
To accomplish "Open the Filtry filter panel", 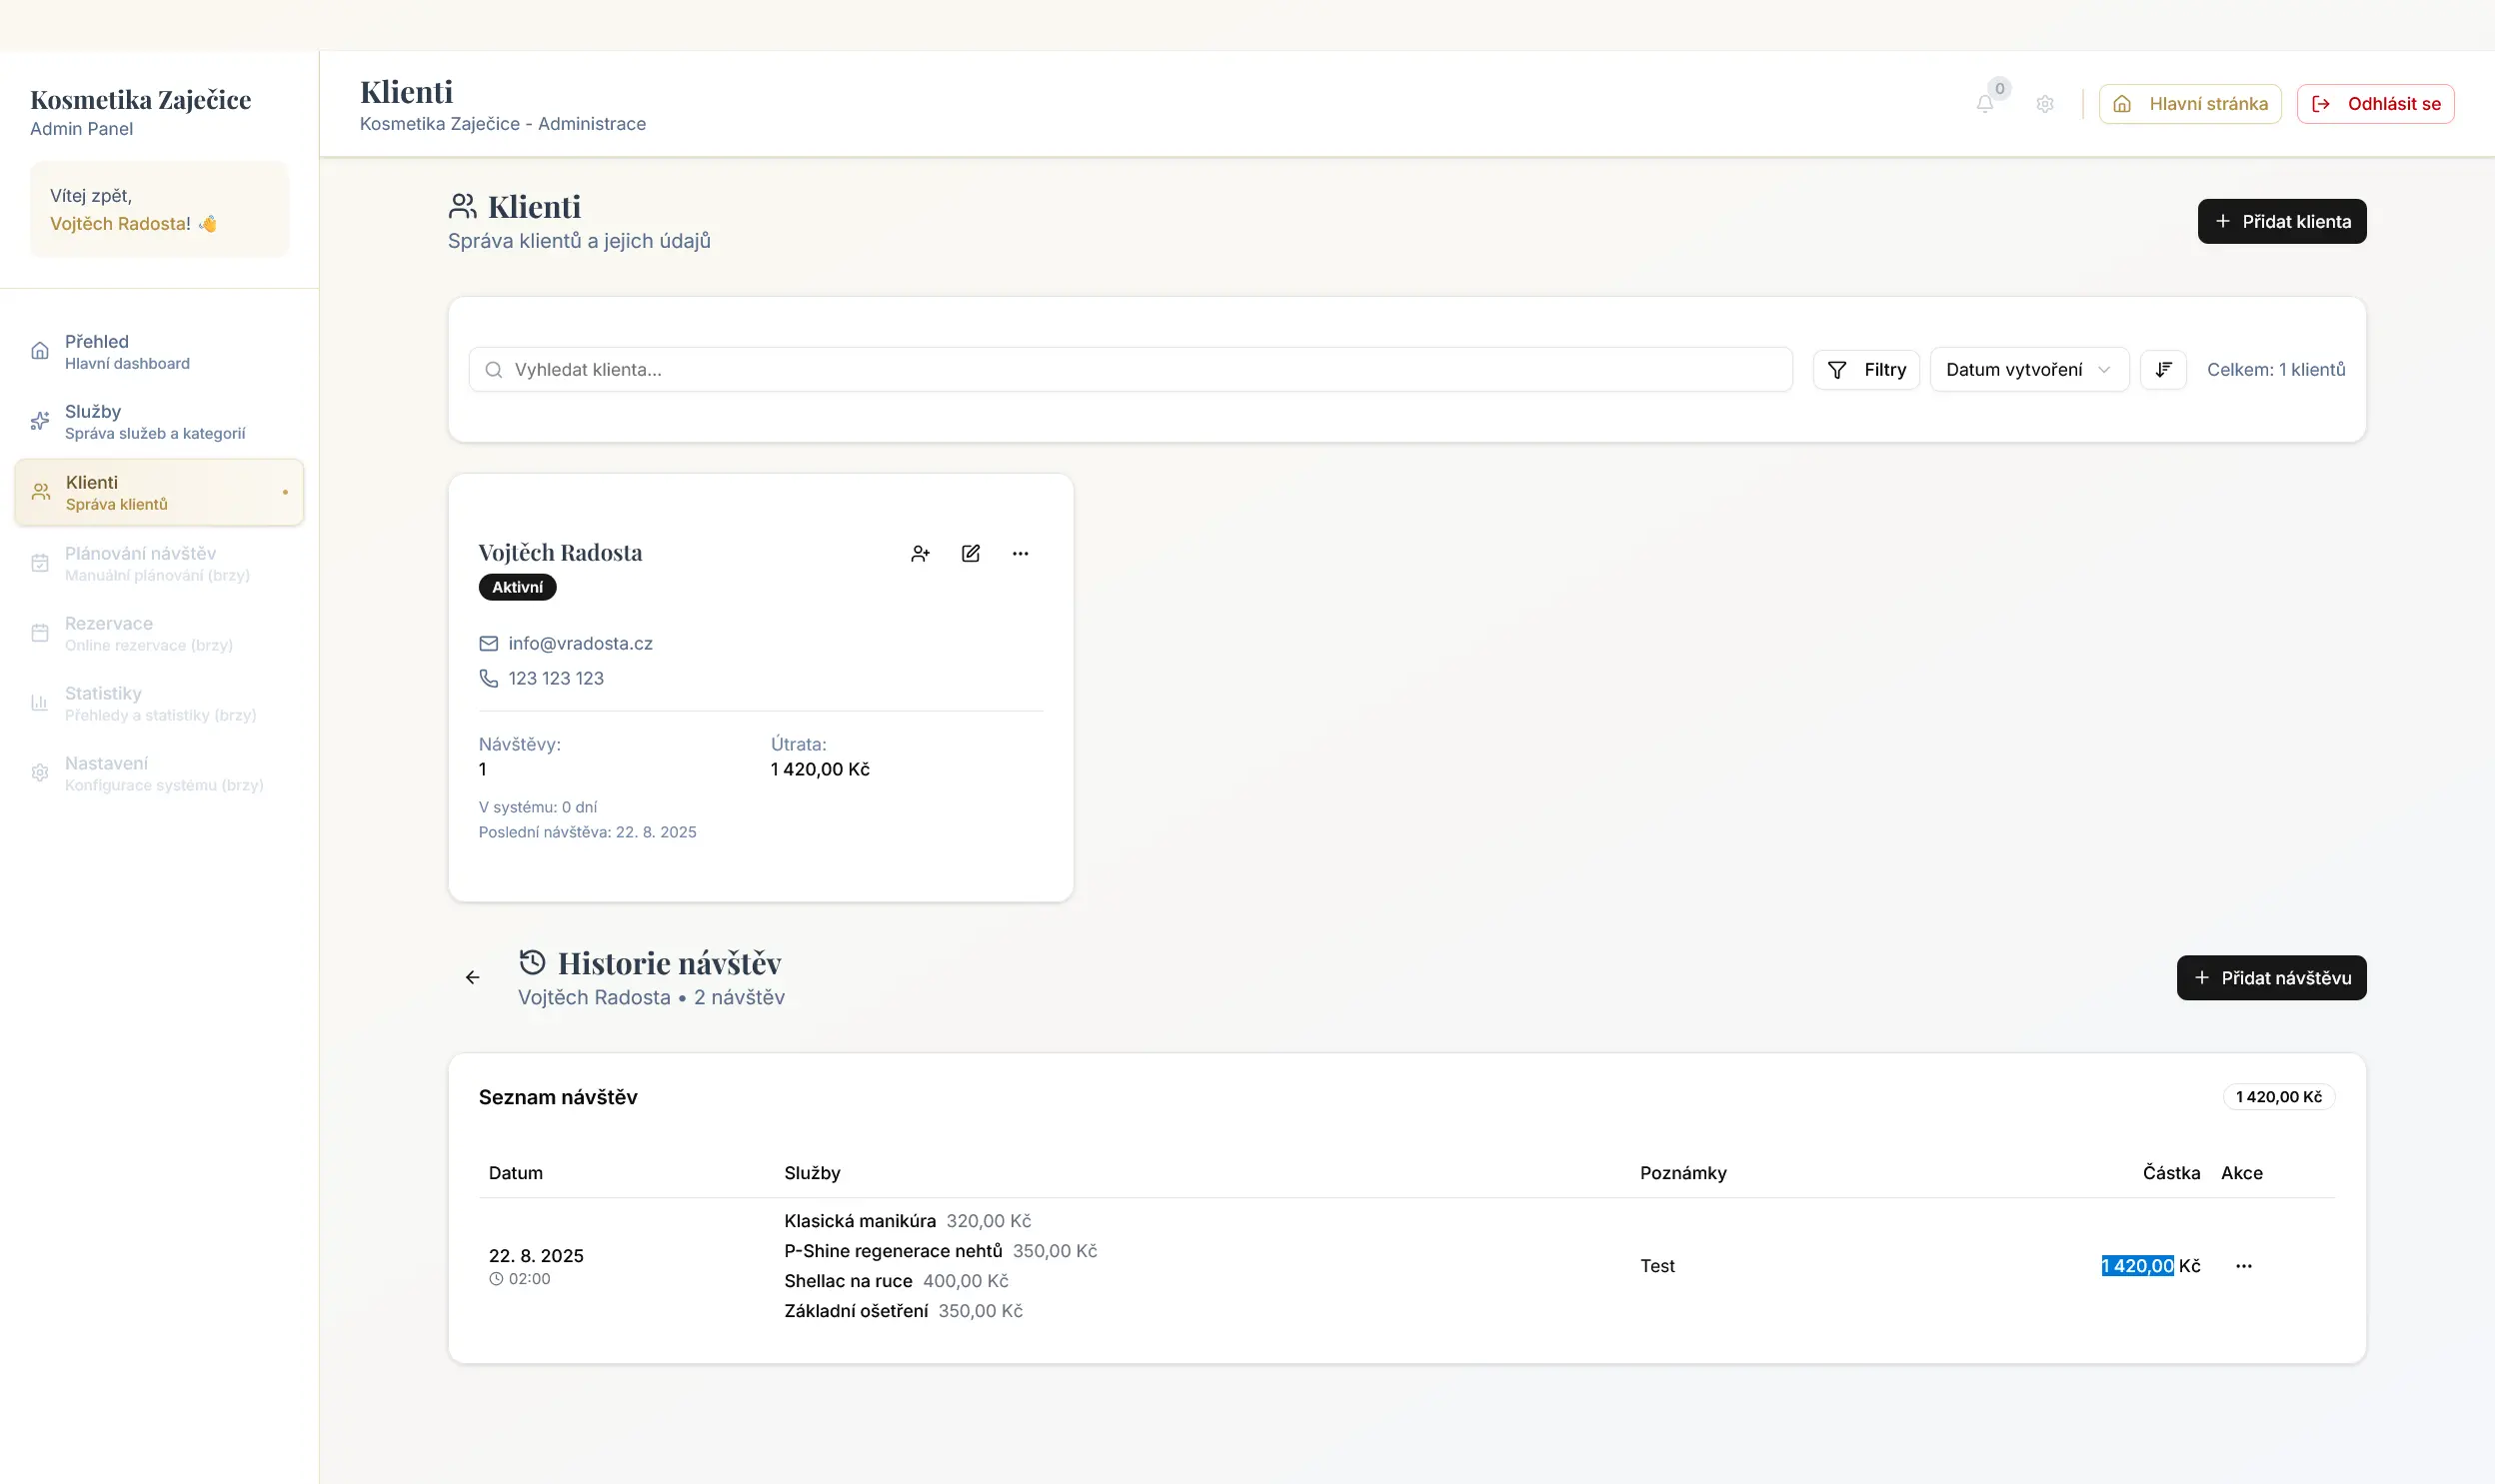I will [x=1866, y=370].
